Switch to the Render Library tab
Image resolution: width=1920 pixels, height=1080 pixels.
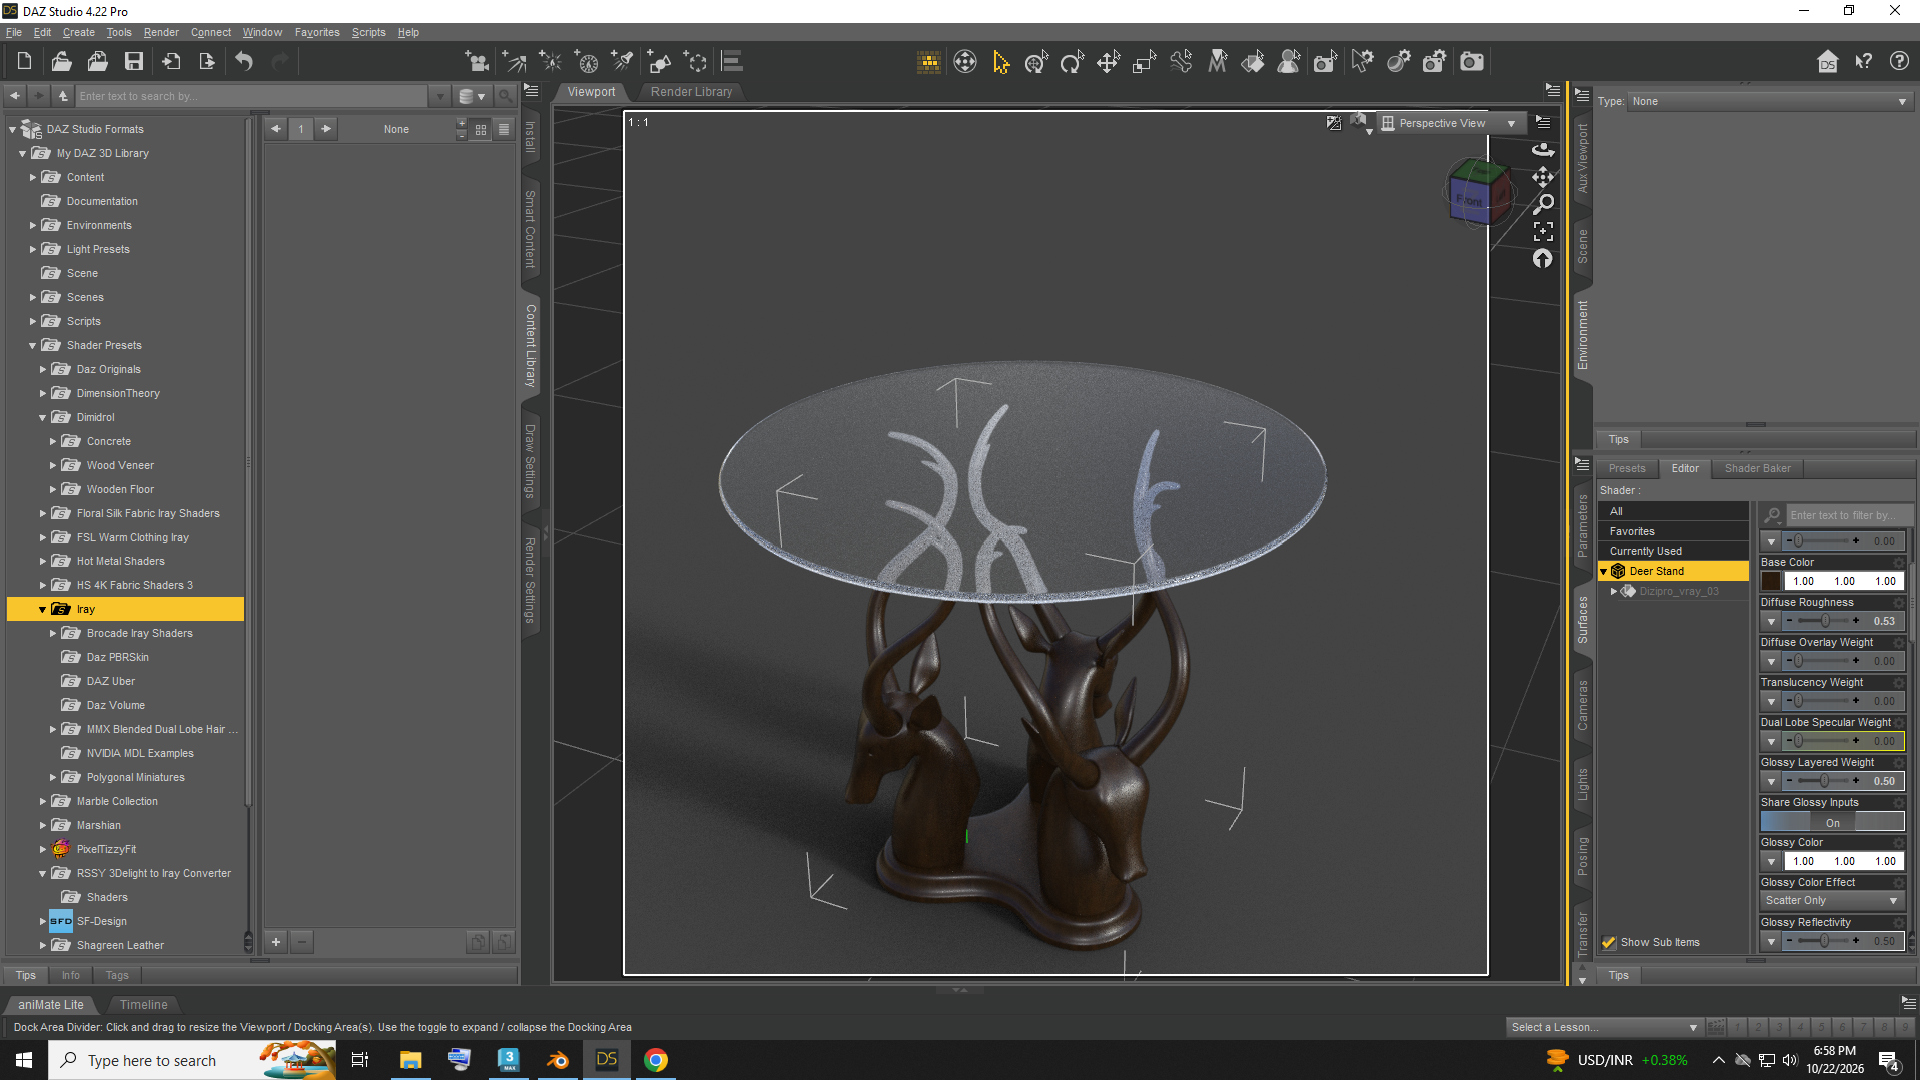point(691,91)
